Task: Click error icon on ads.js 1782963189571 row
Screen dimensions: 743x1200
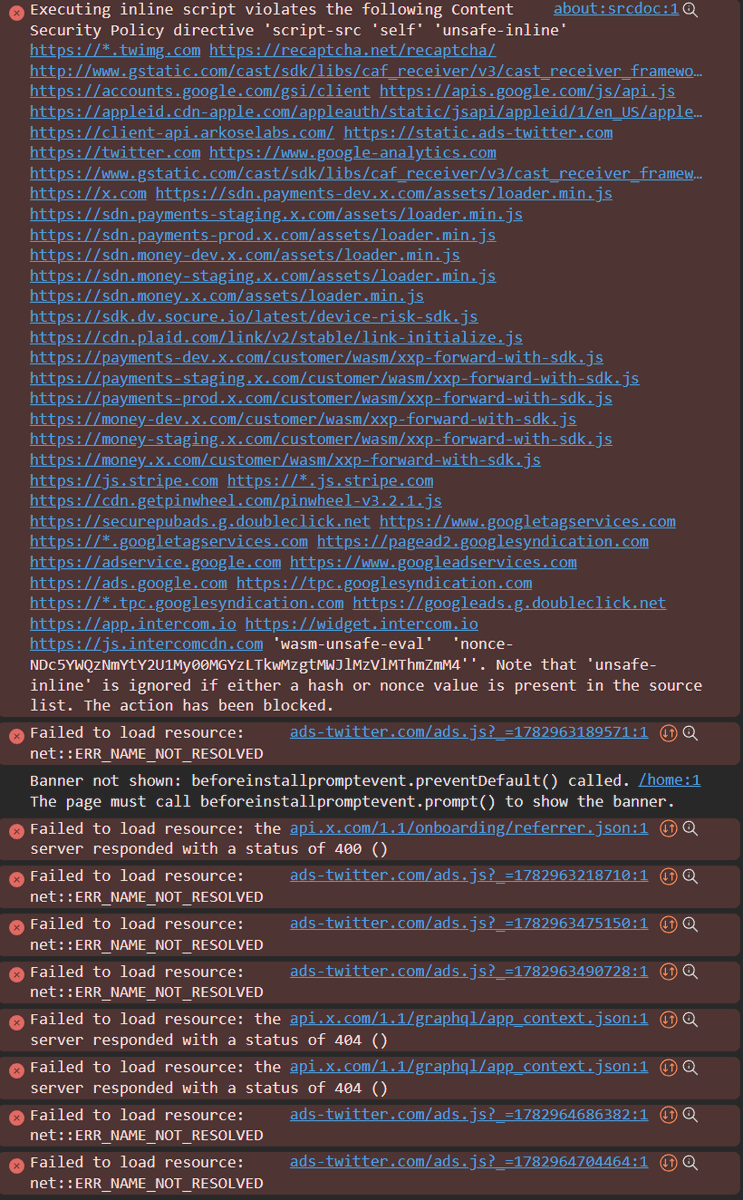Action: (16, 736)
